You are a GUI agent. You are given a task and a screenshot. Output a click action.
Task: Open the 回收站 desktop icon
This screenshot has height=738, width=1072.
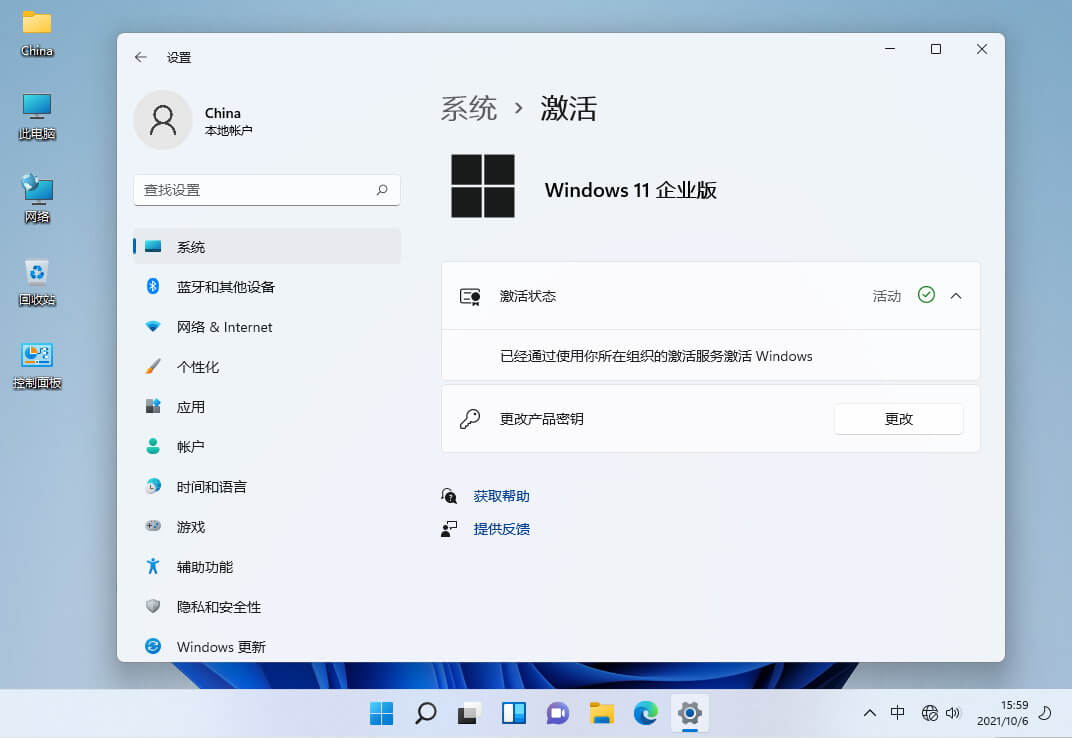pyautogui.click(x=35, y=277)
